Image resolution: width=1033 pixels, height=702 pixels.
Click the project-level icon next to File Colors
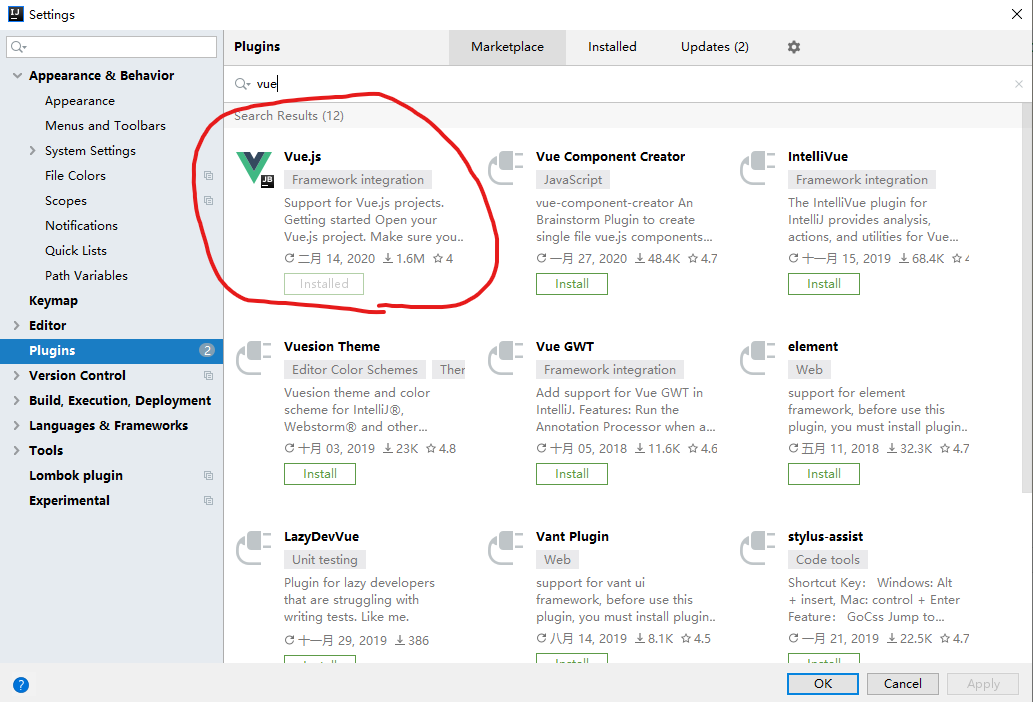(x=208, y=176)
